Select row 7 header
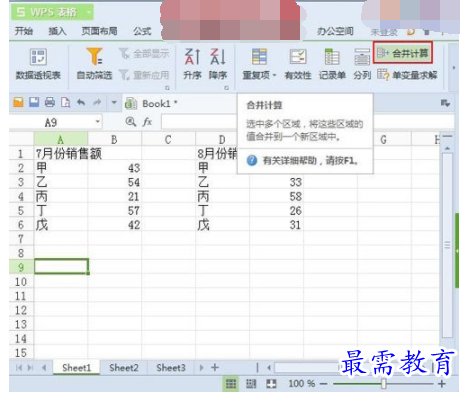This screenshot has width=463, height=394. pyautogui.click(x=21, y=239)
